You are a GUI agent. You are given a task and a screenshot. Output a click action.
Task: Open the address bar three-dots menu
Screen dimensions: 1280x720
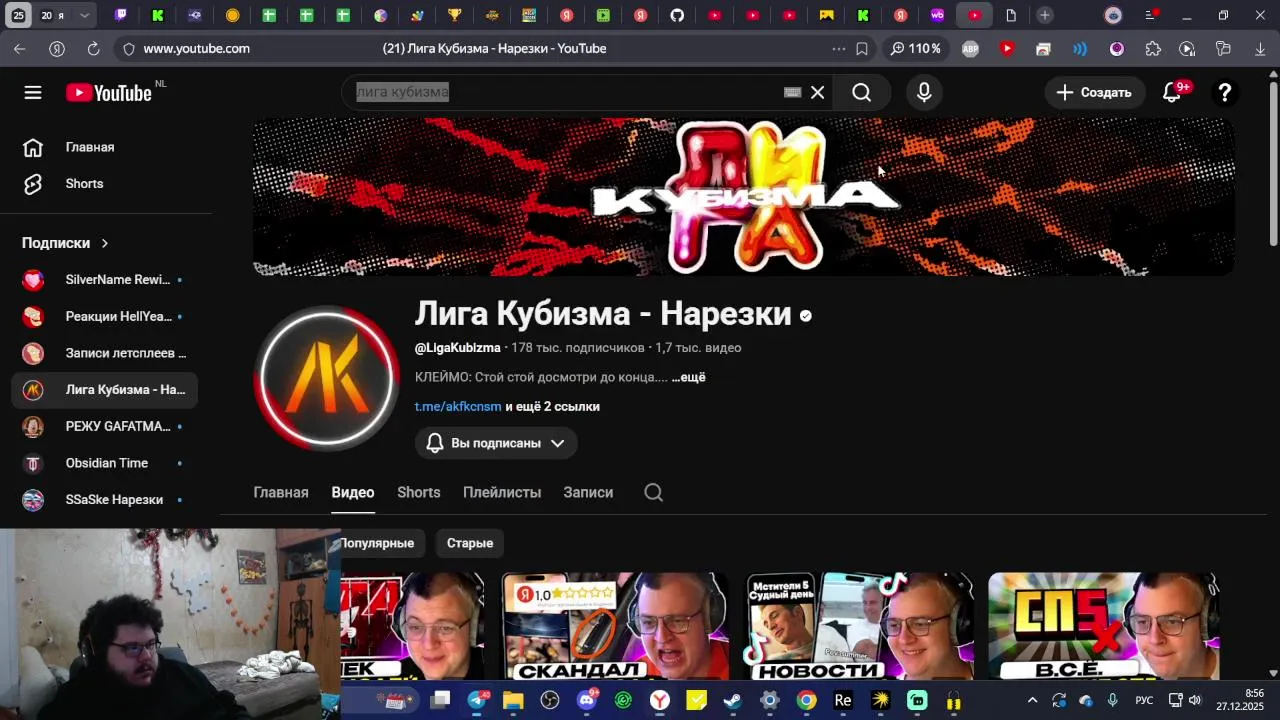(x=838, y=48)
